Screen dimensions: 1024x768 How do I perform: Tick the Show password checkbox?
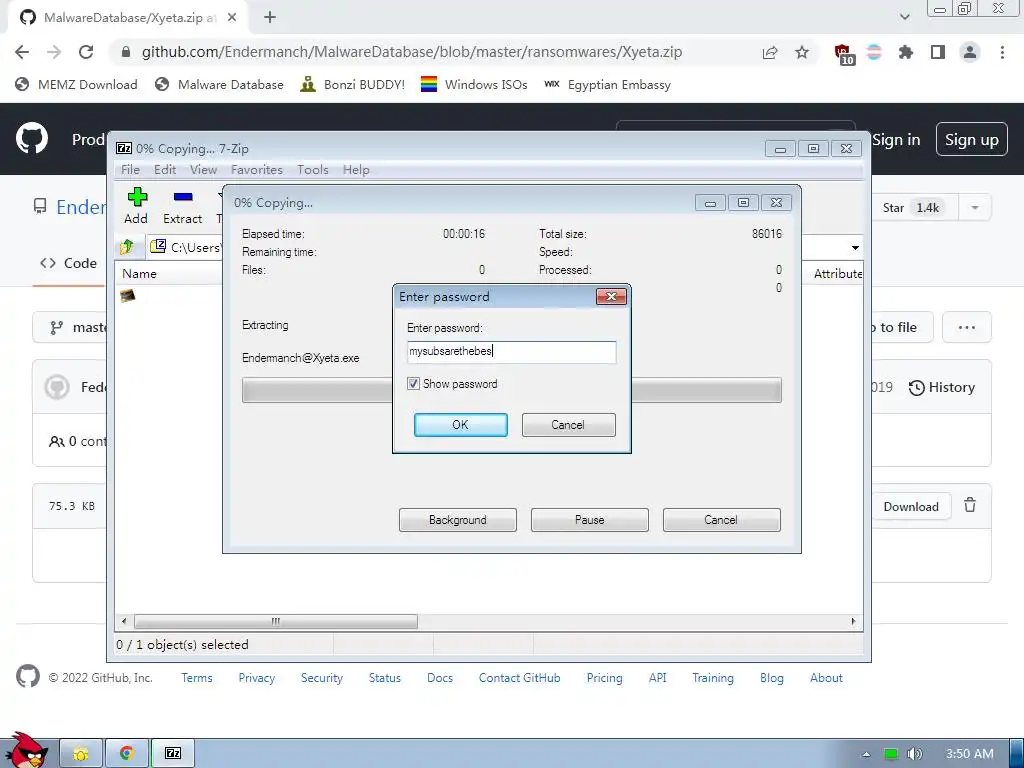pos(413,383)
